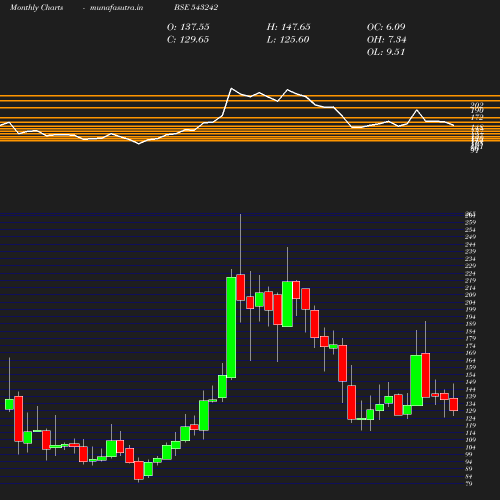Click the '239' label on the candlestick price axis

[x=471, y=251]
